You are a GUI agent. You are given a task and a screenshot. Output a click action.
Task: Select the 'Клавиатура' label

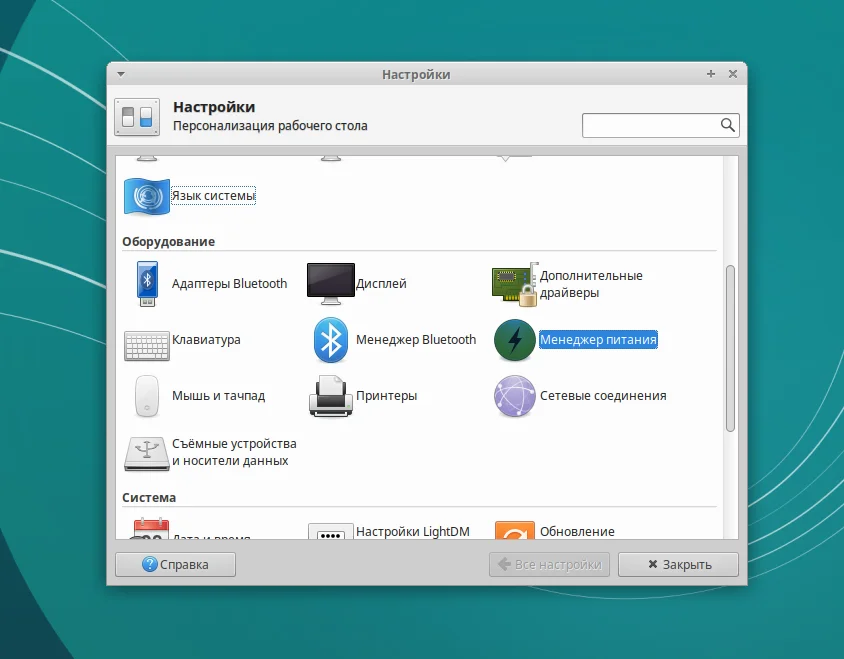point(206,340)
